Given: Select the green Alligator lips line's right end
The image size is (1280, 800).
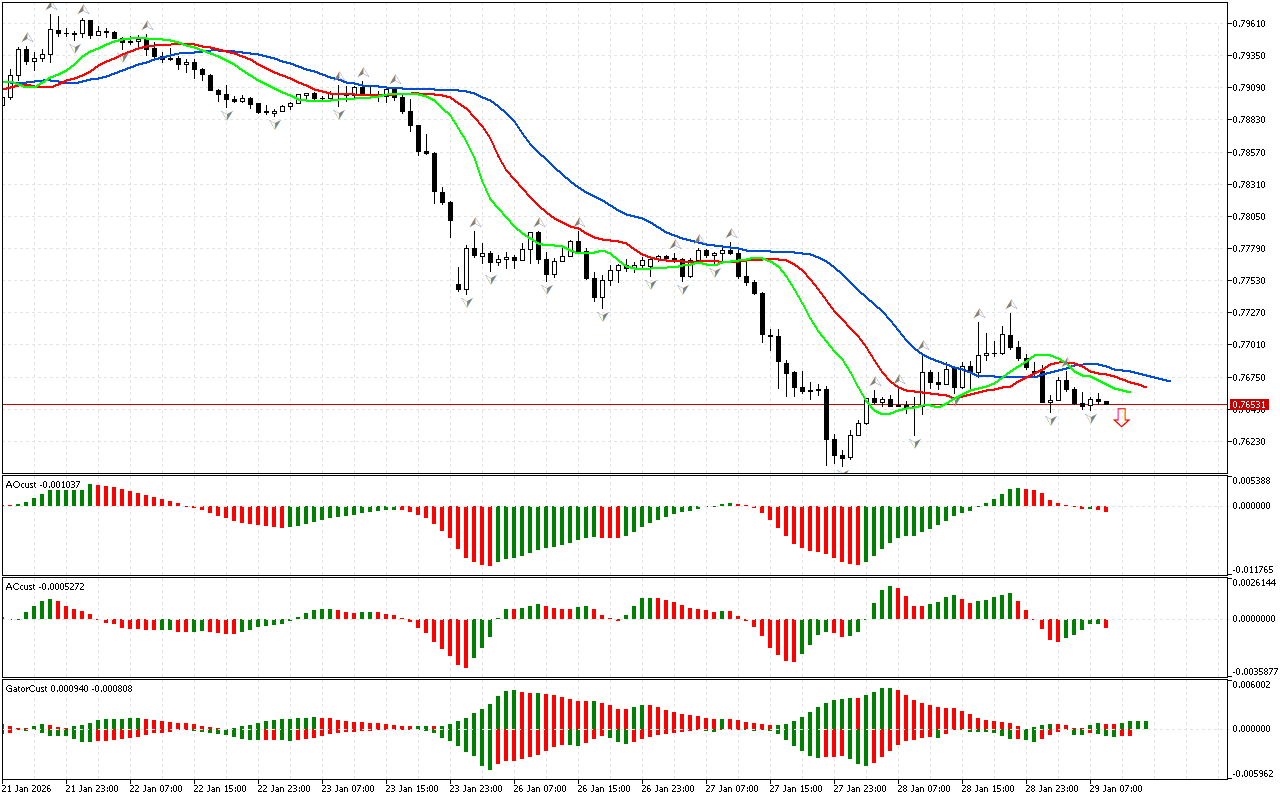Looking at the screenshot, I should [x=1129, y=392].
